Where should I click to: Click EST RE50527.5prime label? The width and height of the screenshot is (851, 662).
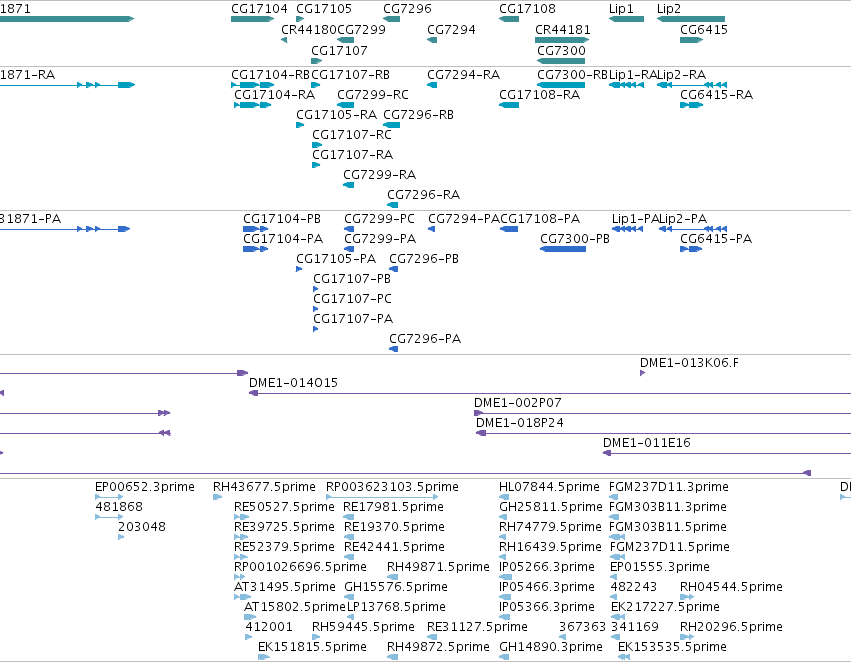point(284,507)
